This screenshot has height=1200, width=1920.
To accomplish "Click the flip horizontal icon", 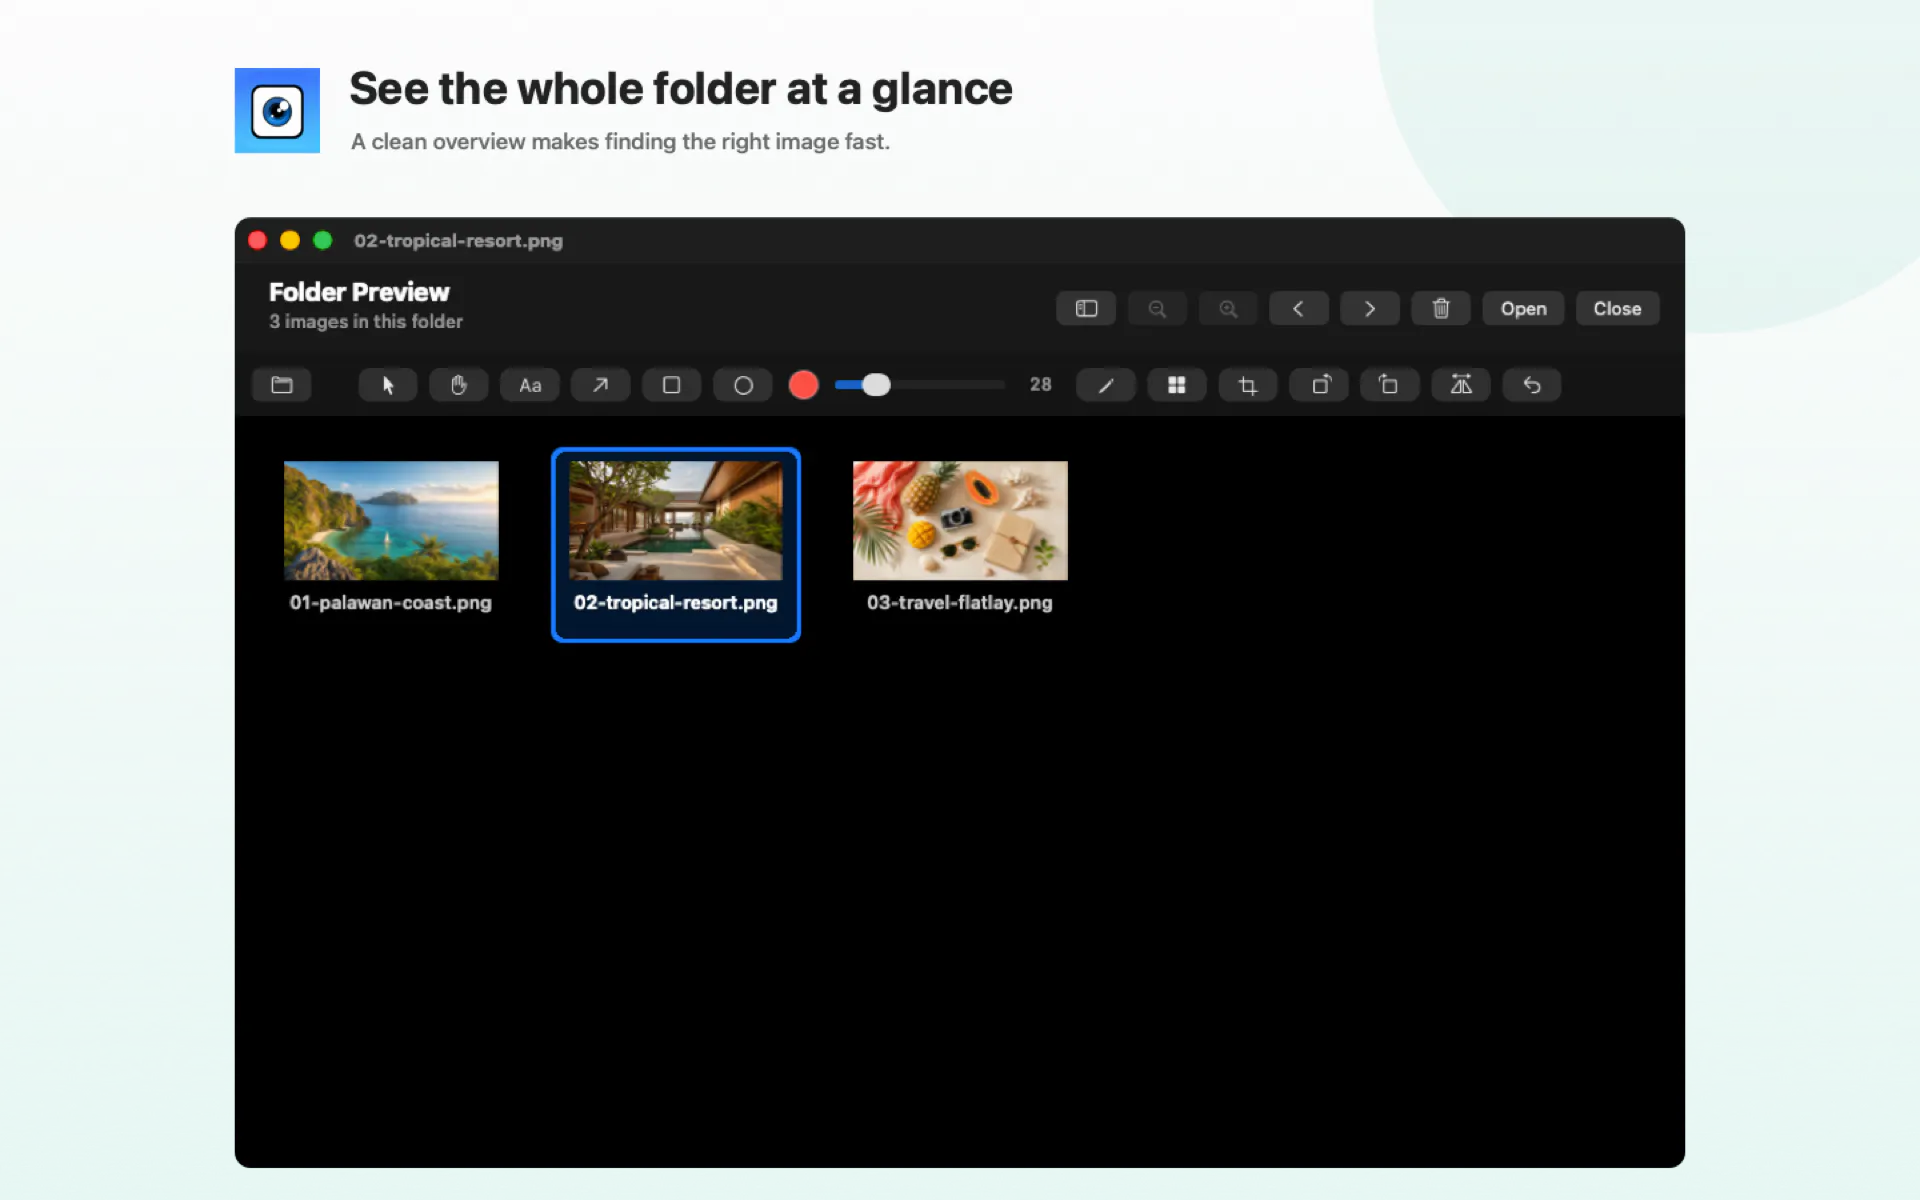I will [1461, 385].
